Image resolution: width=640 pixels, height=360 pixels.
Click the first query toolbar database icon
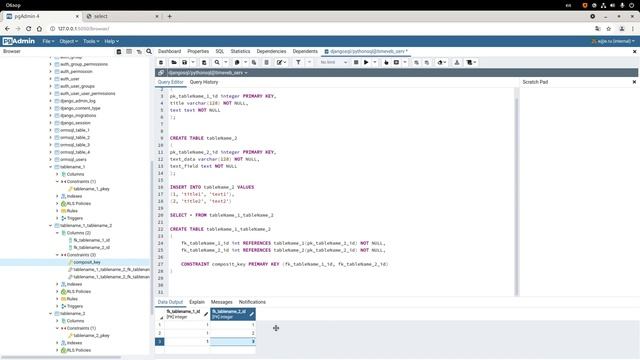coord(161,62)
